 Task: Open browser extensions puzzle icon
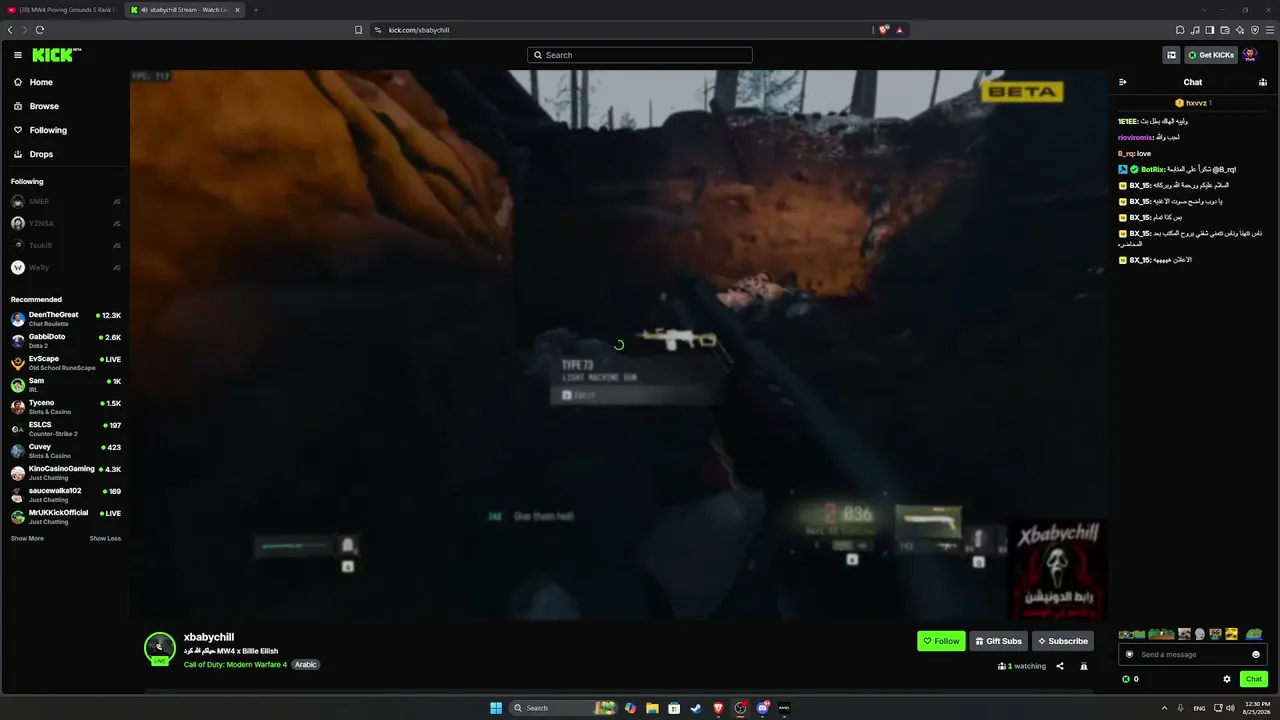pyautogui.click(x=1180, y=30)
